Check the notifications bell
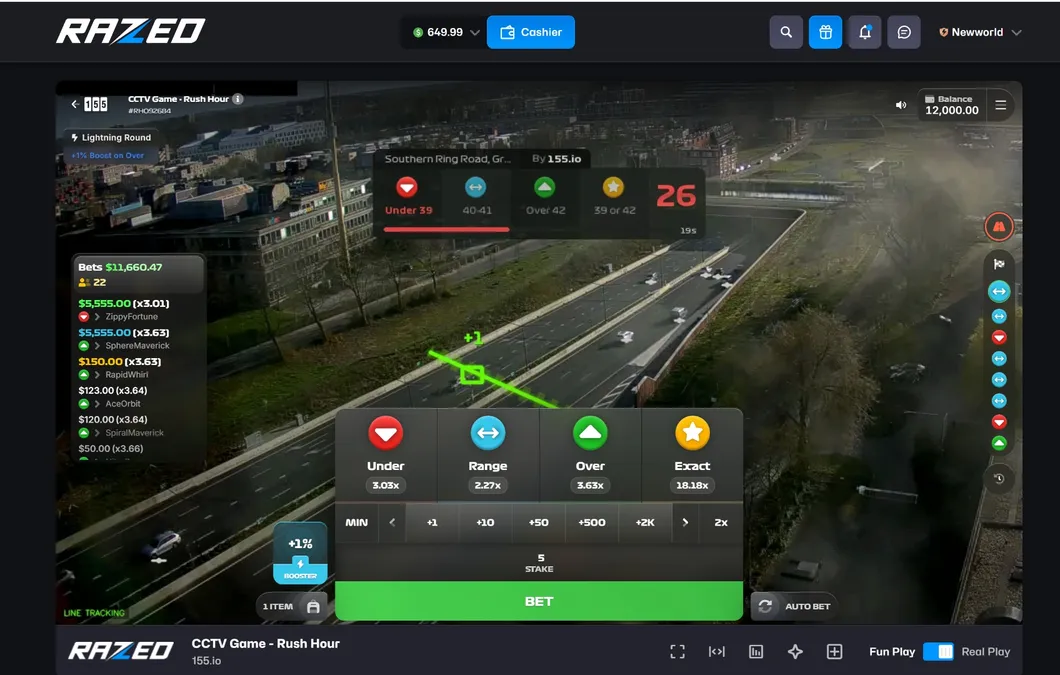The image size is (1060, 675). (x=864, y=31)
